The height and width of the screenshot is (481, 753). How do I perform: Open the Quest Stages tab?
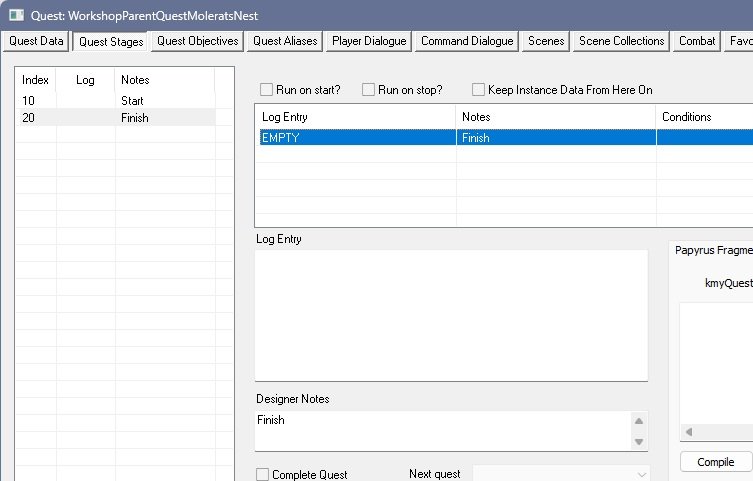[x=111, y=41]
